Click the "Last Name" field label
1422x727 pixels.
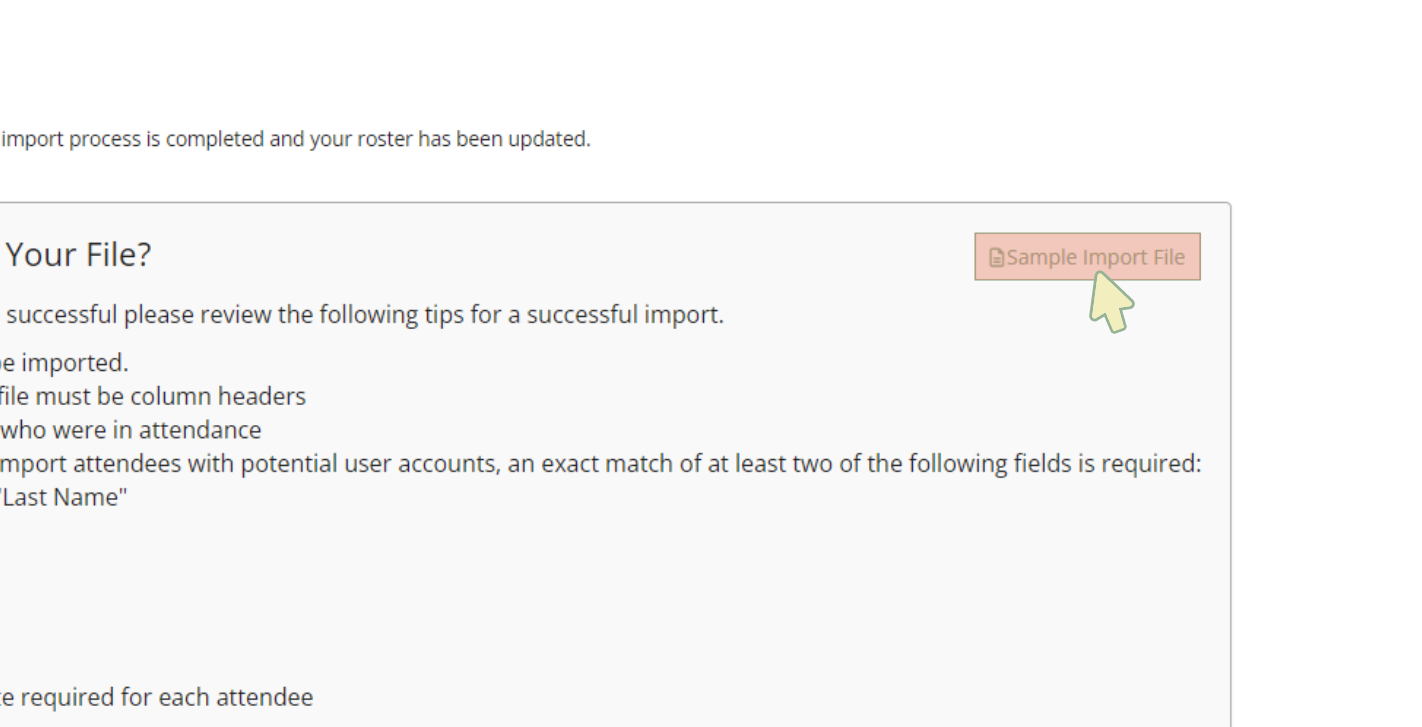[x=64, y=497]
